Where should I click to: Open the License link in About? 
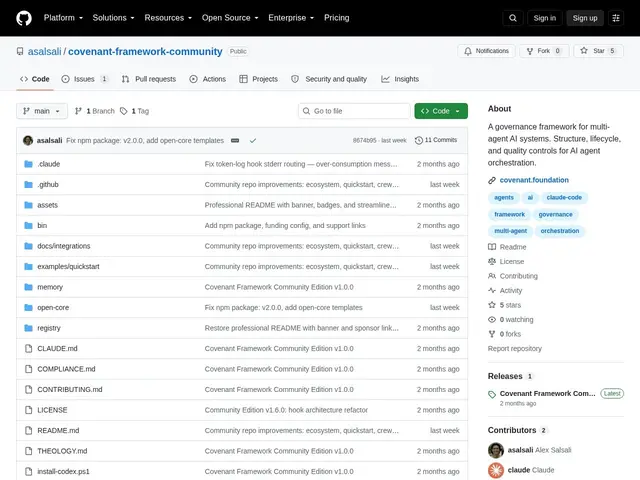pyautogui.click(x=506, y=262)
